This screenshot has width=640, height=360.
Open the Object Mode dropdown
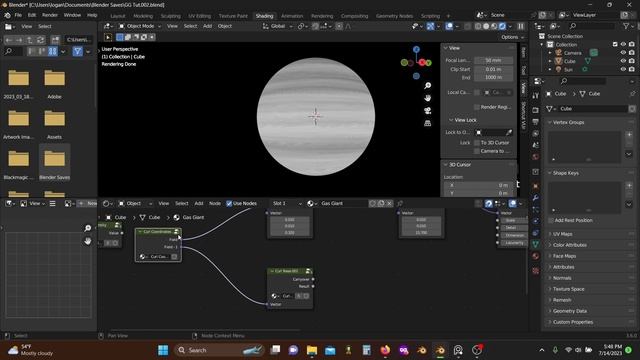click(x=140, y=26)
